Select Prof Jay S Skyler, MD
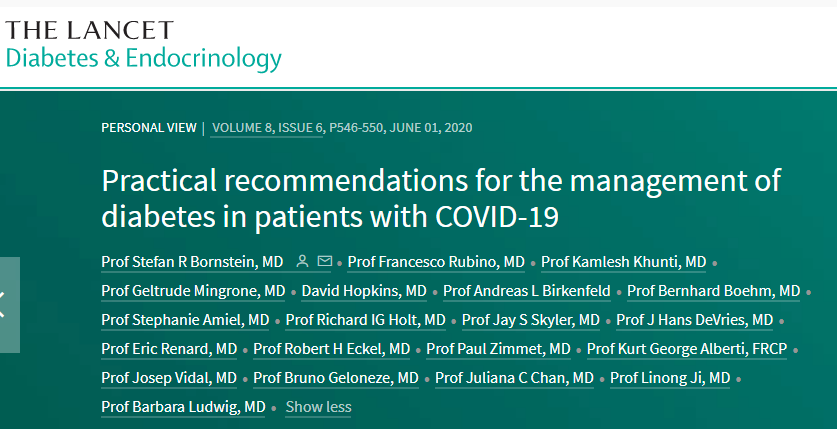Screen dimensions: 837x429 [531, 320]
